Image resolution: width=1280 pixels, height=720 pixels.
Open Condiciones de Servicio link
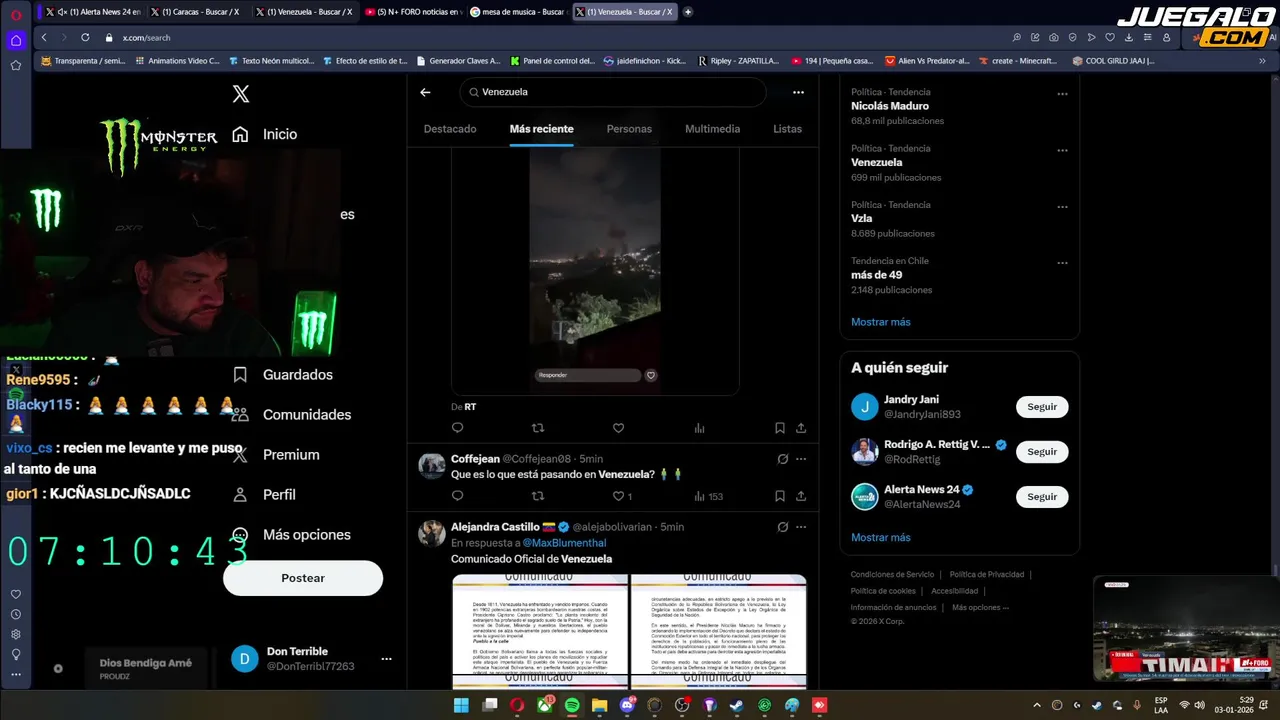(892, 575)
